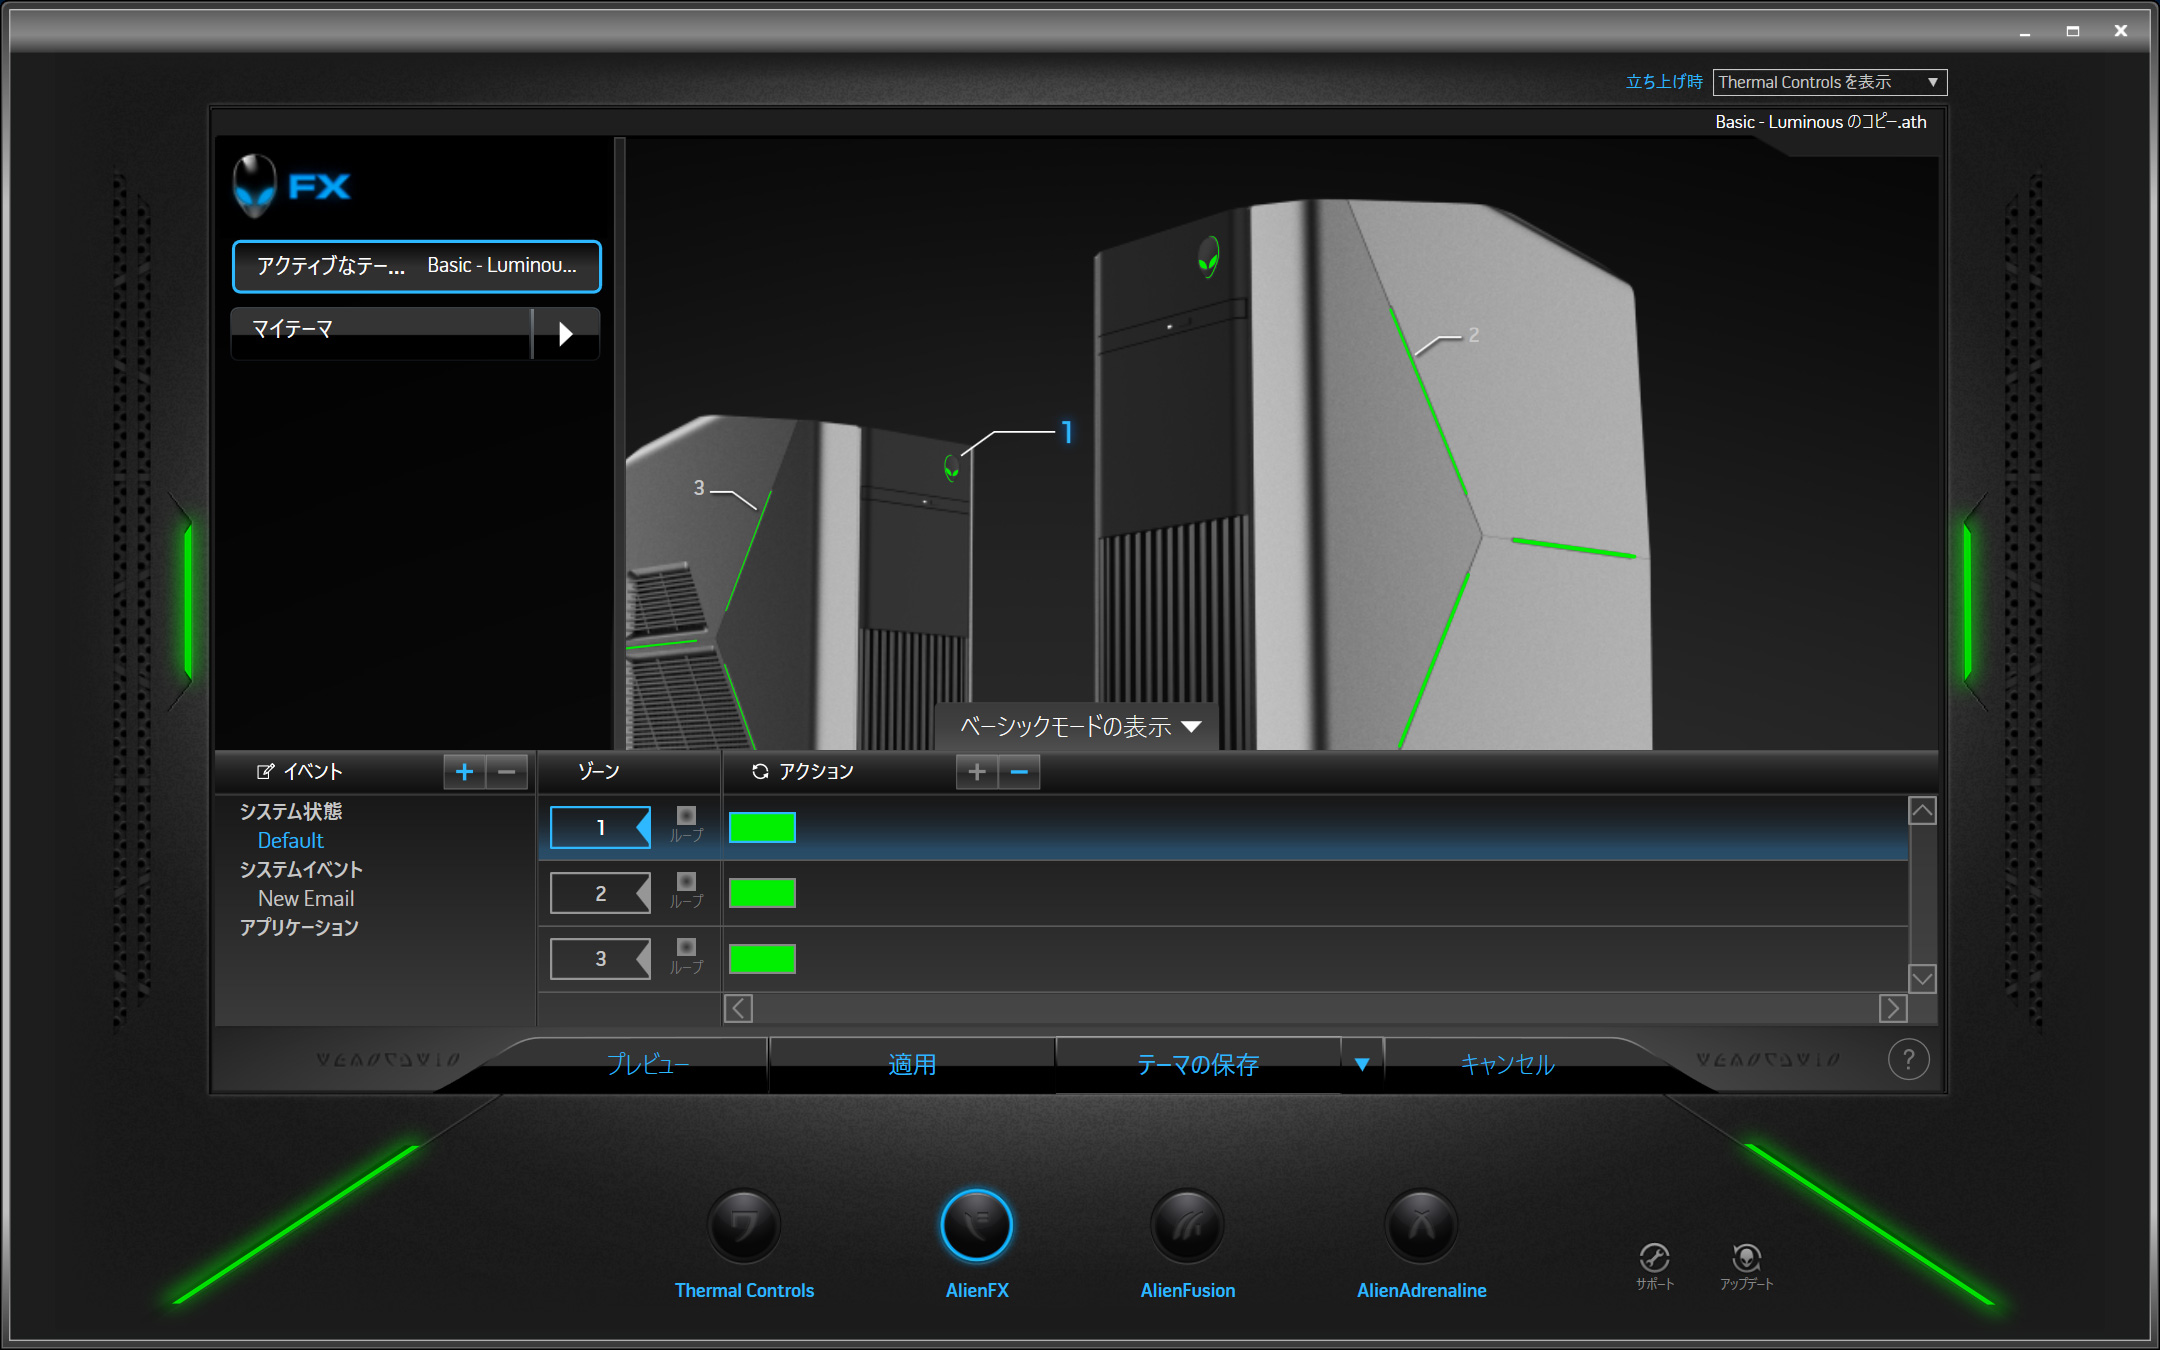The height and width of the screenshot is (1350, 2160).
Task: Open the AlienAdrenaline module icon
Action: (1421, 1225)
